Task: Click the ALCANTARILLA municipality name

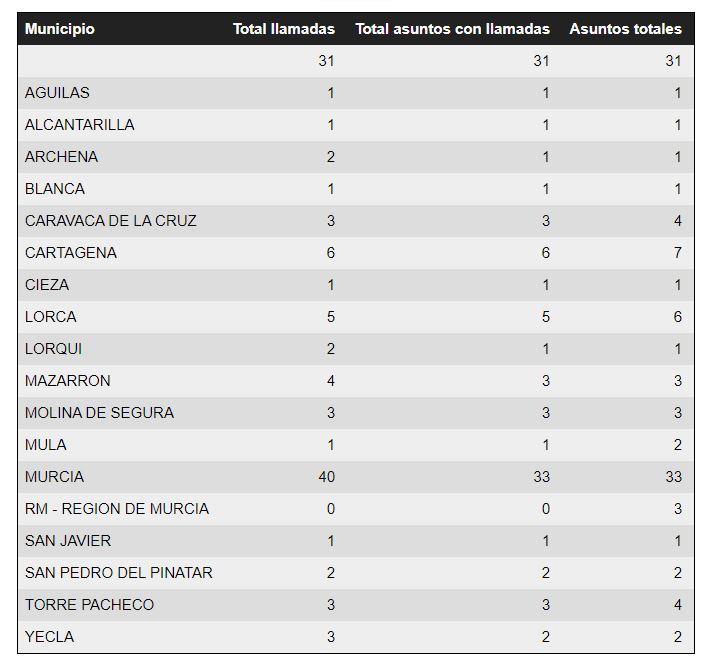Action: pos(79,125)
